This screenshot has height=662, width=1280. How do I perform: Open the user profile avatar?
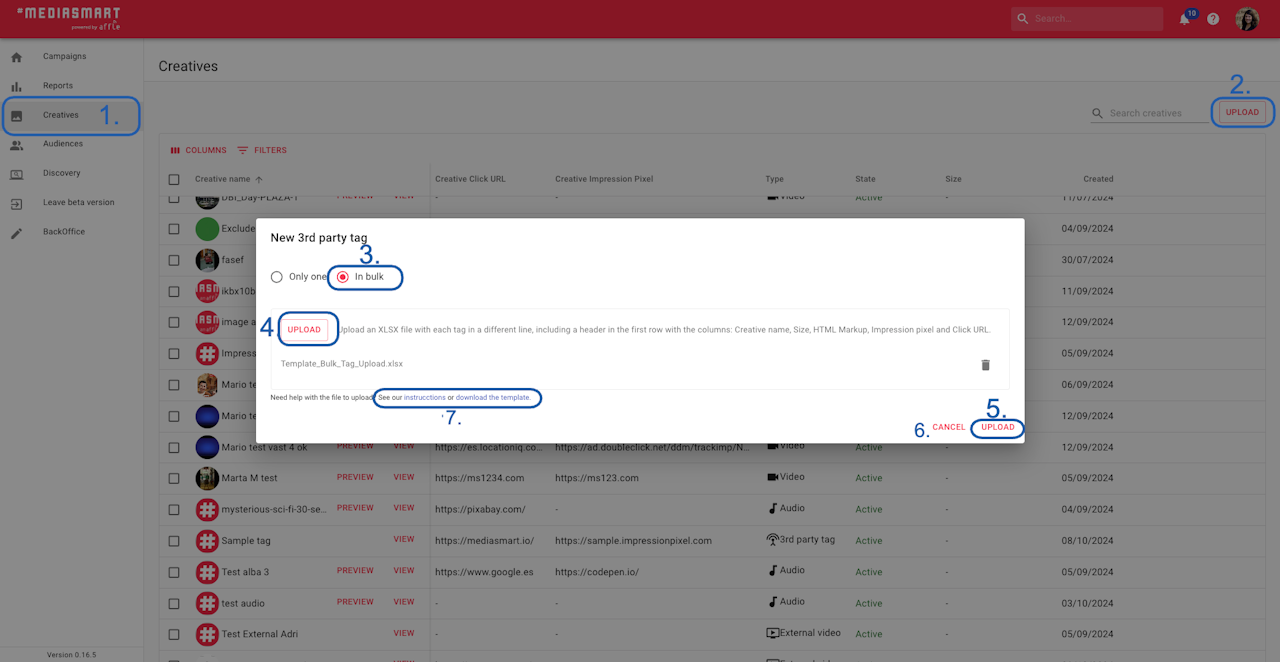click(x=1247, y=19)
